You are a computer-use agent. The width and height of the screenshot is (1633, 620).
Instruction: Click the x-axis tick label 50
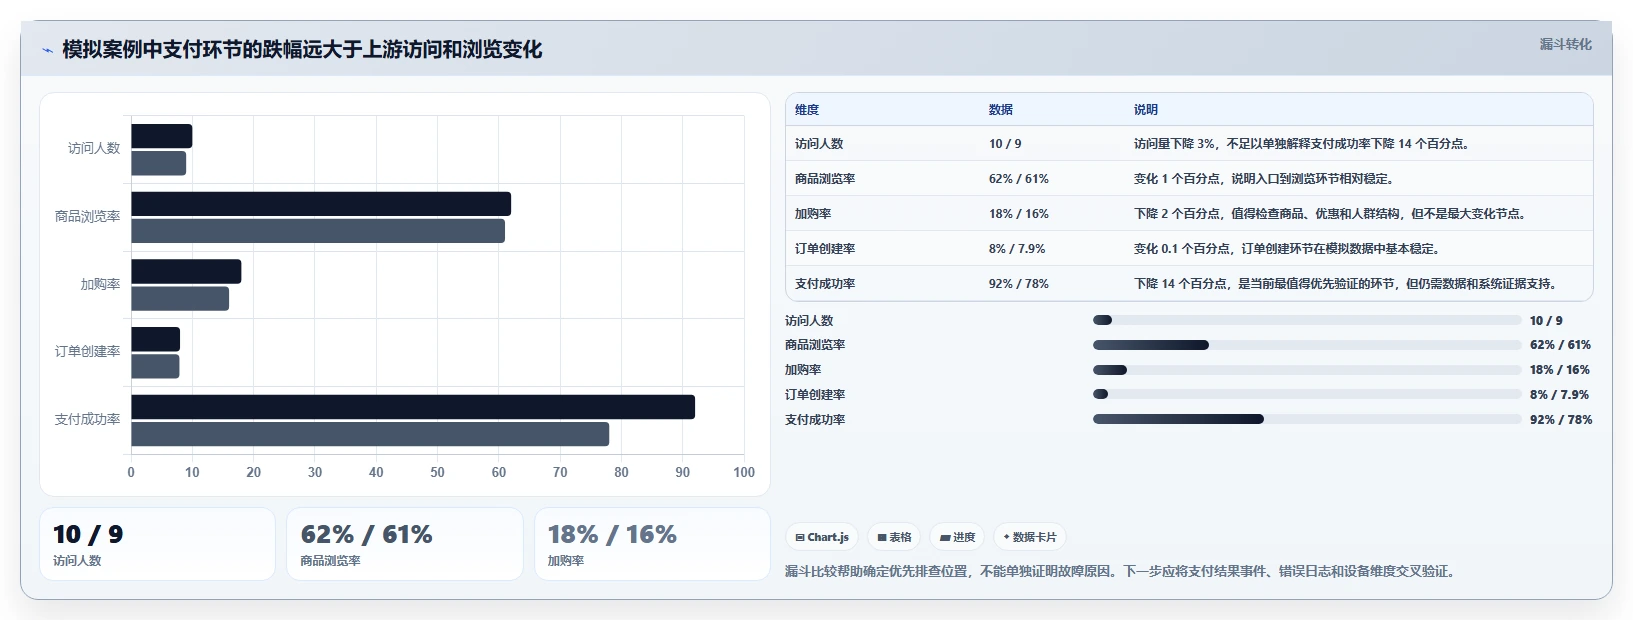click(437, 472)
